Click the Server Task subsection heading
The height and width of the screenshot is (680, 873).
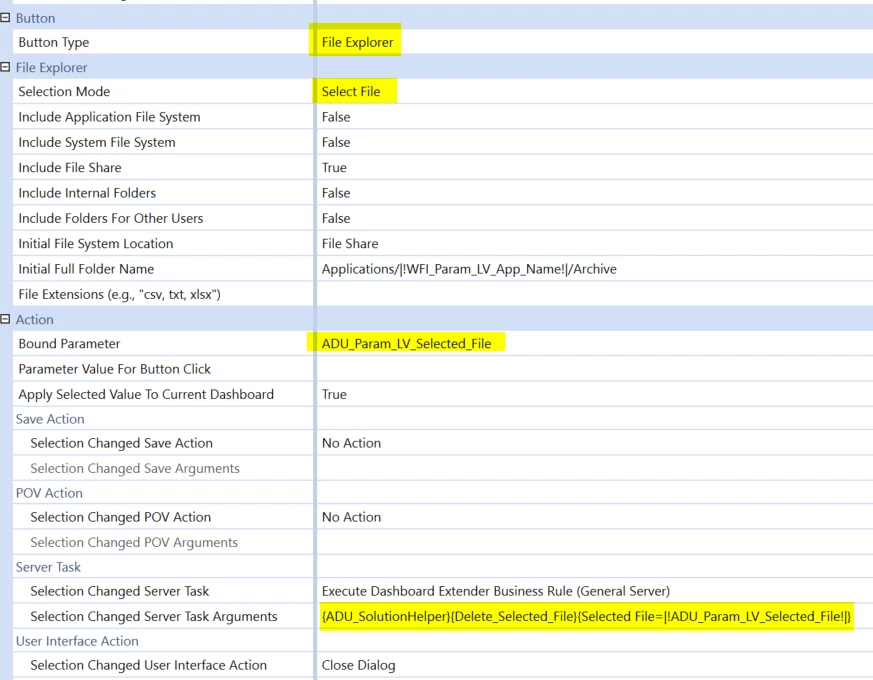[48, 567]
